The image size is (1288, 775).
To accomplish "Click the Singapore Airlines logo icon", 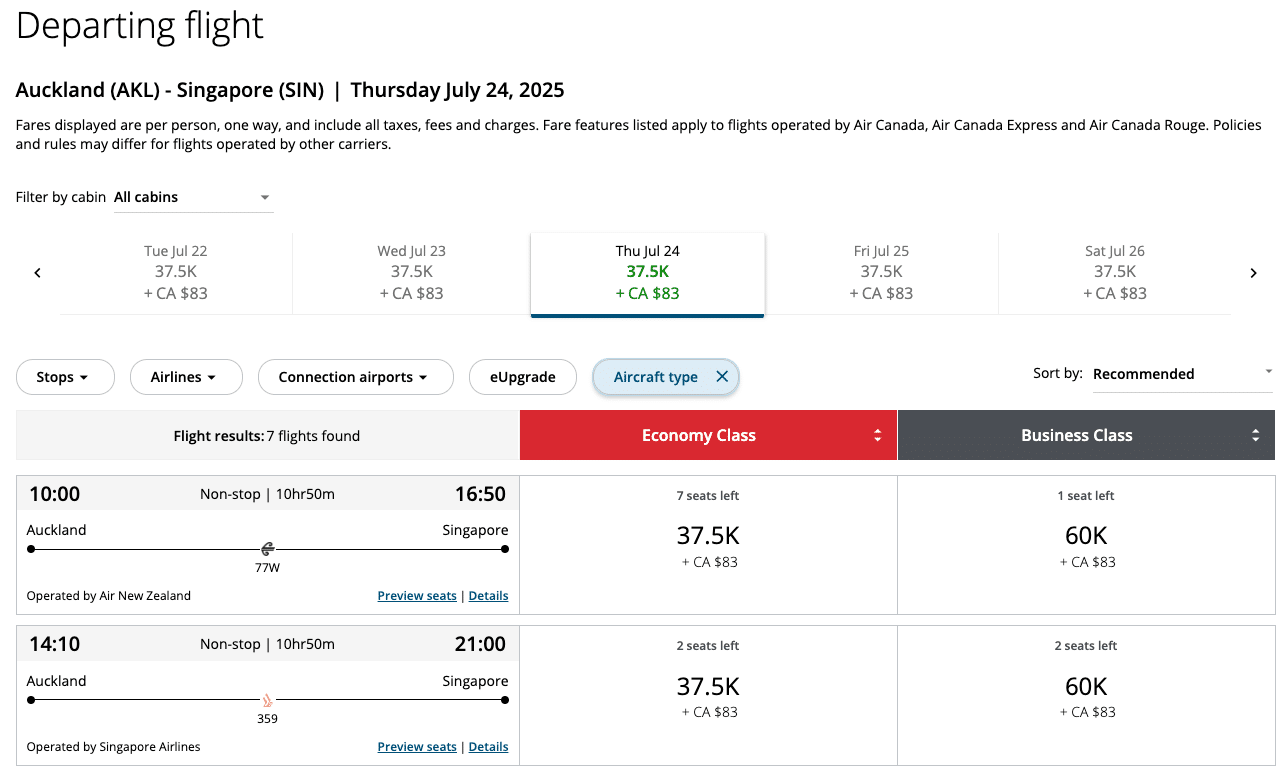I will click(267, 700).
